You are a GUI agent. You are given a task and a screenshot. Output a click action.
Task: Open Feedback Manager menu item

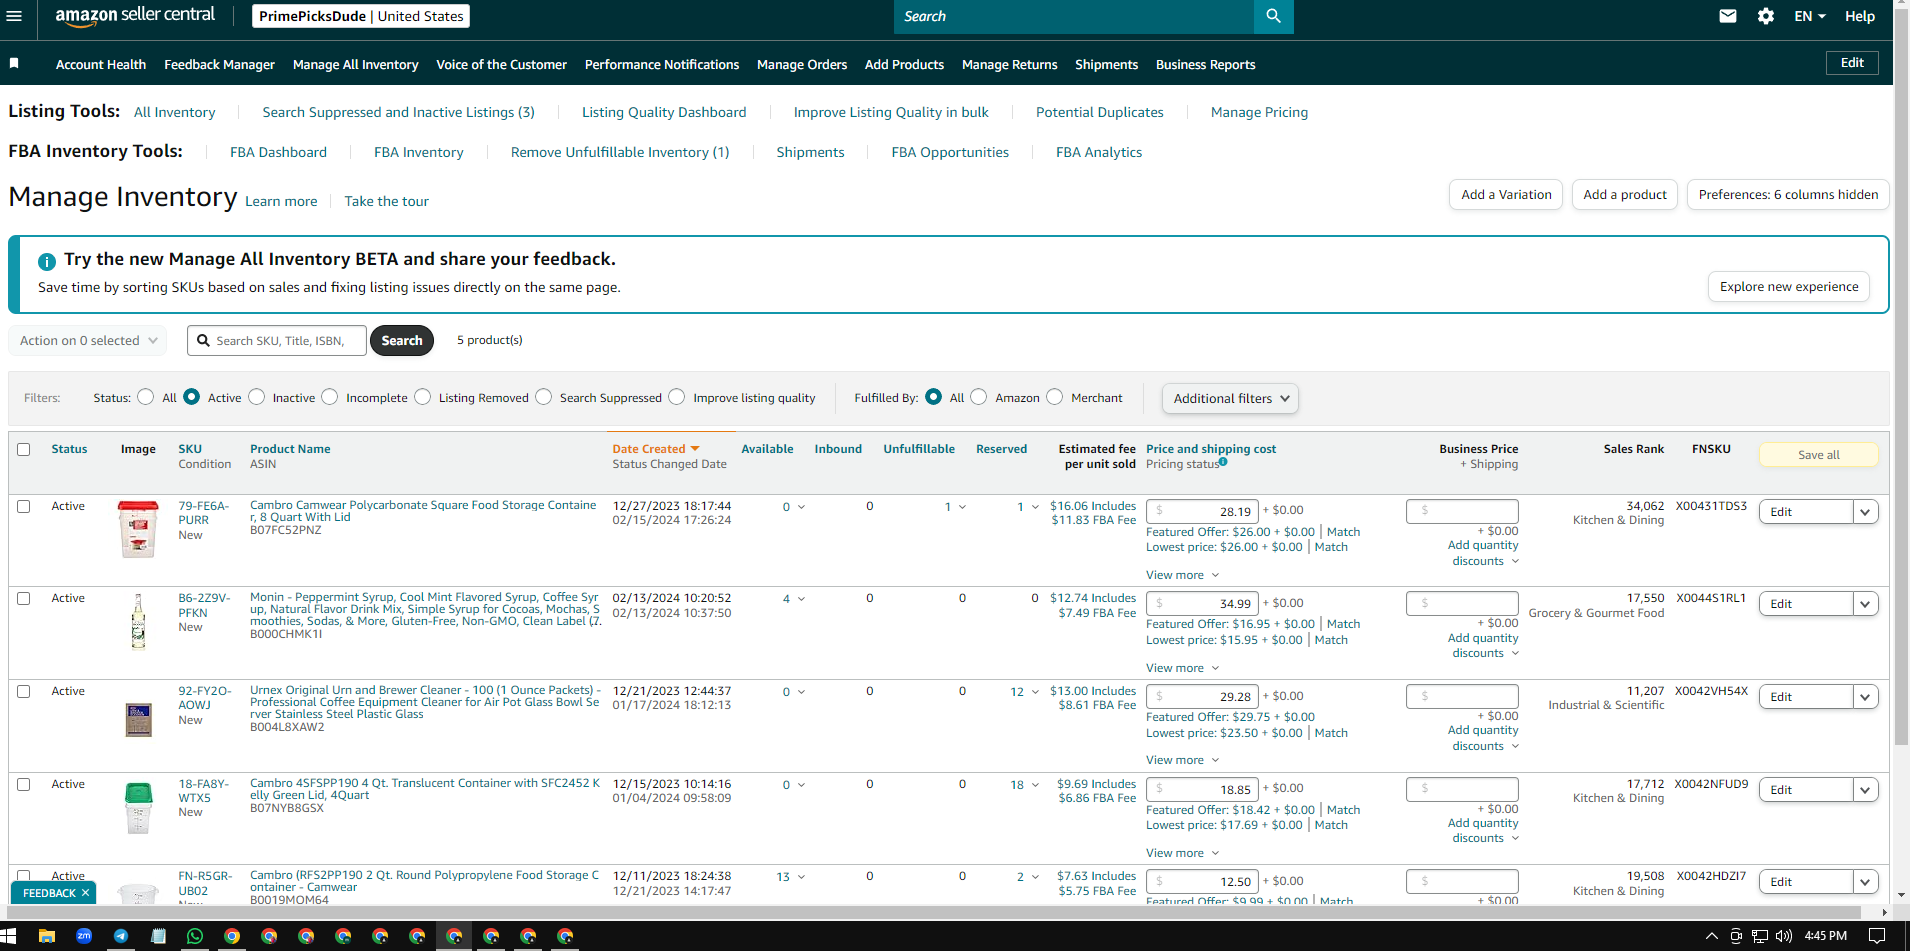click(219, 64)
